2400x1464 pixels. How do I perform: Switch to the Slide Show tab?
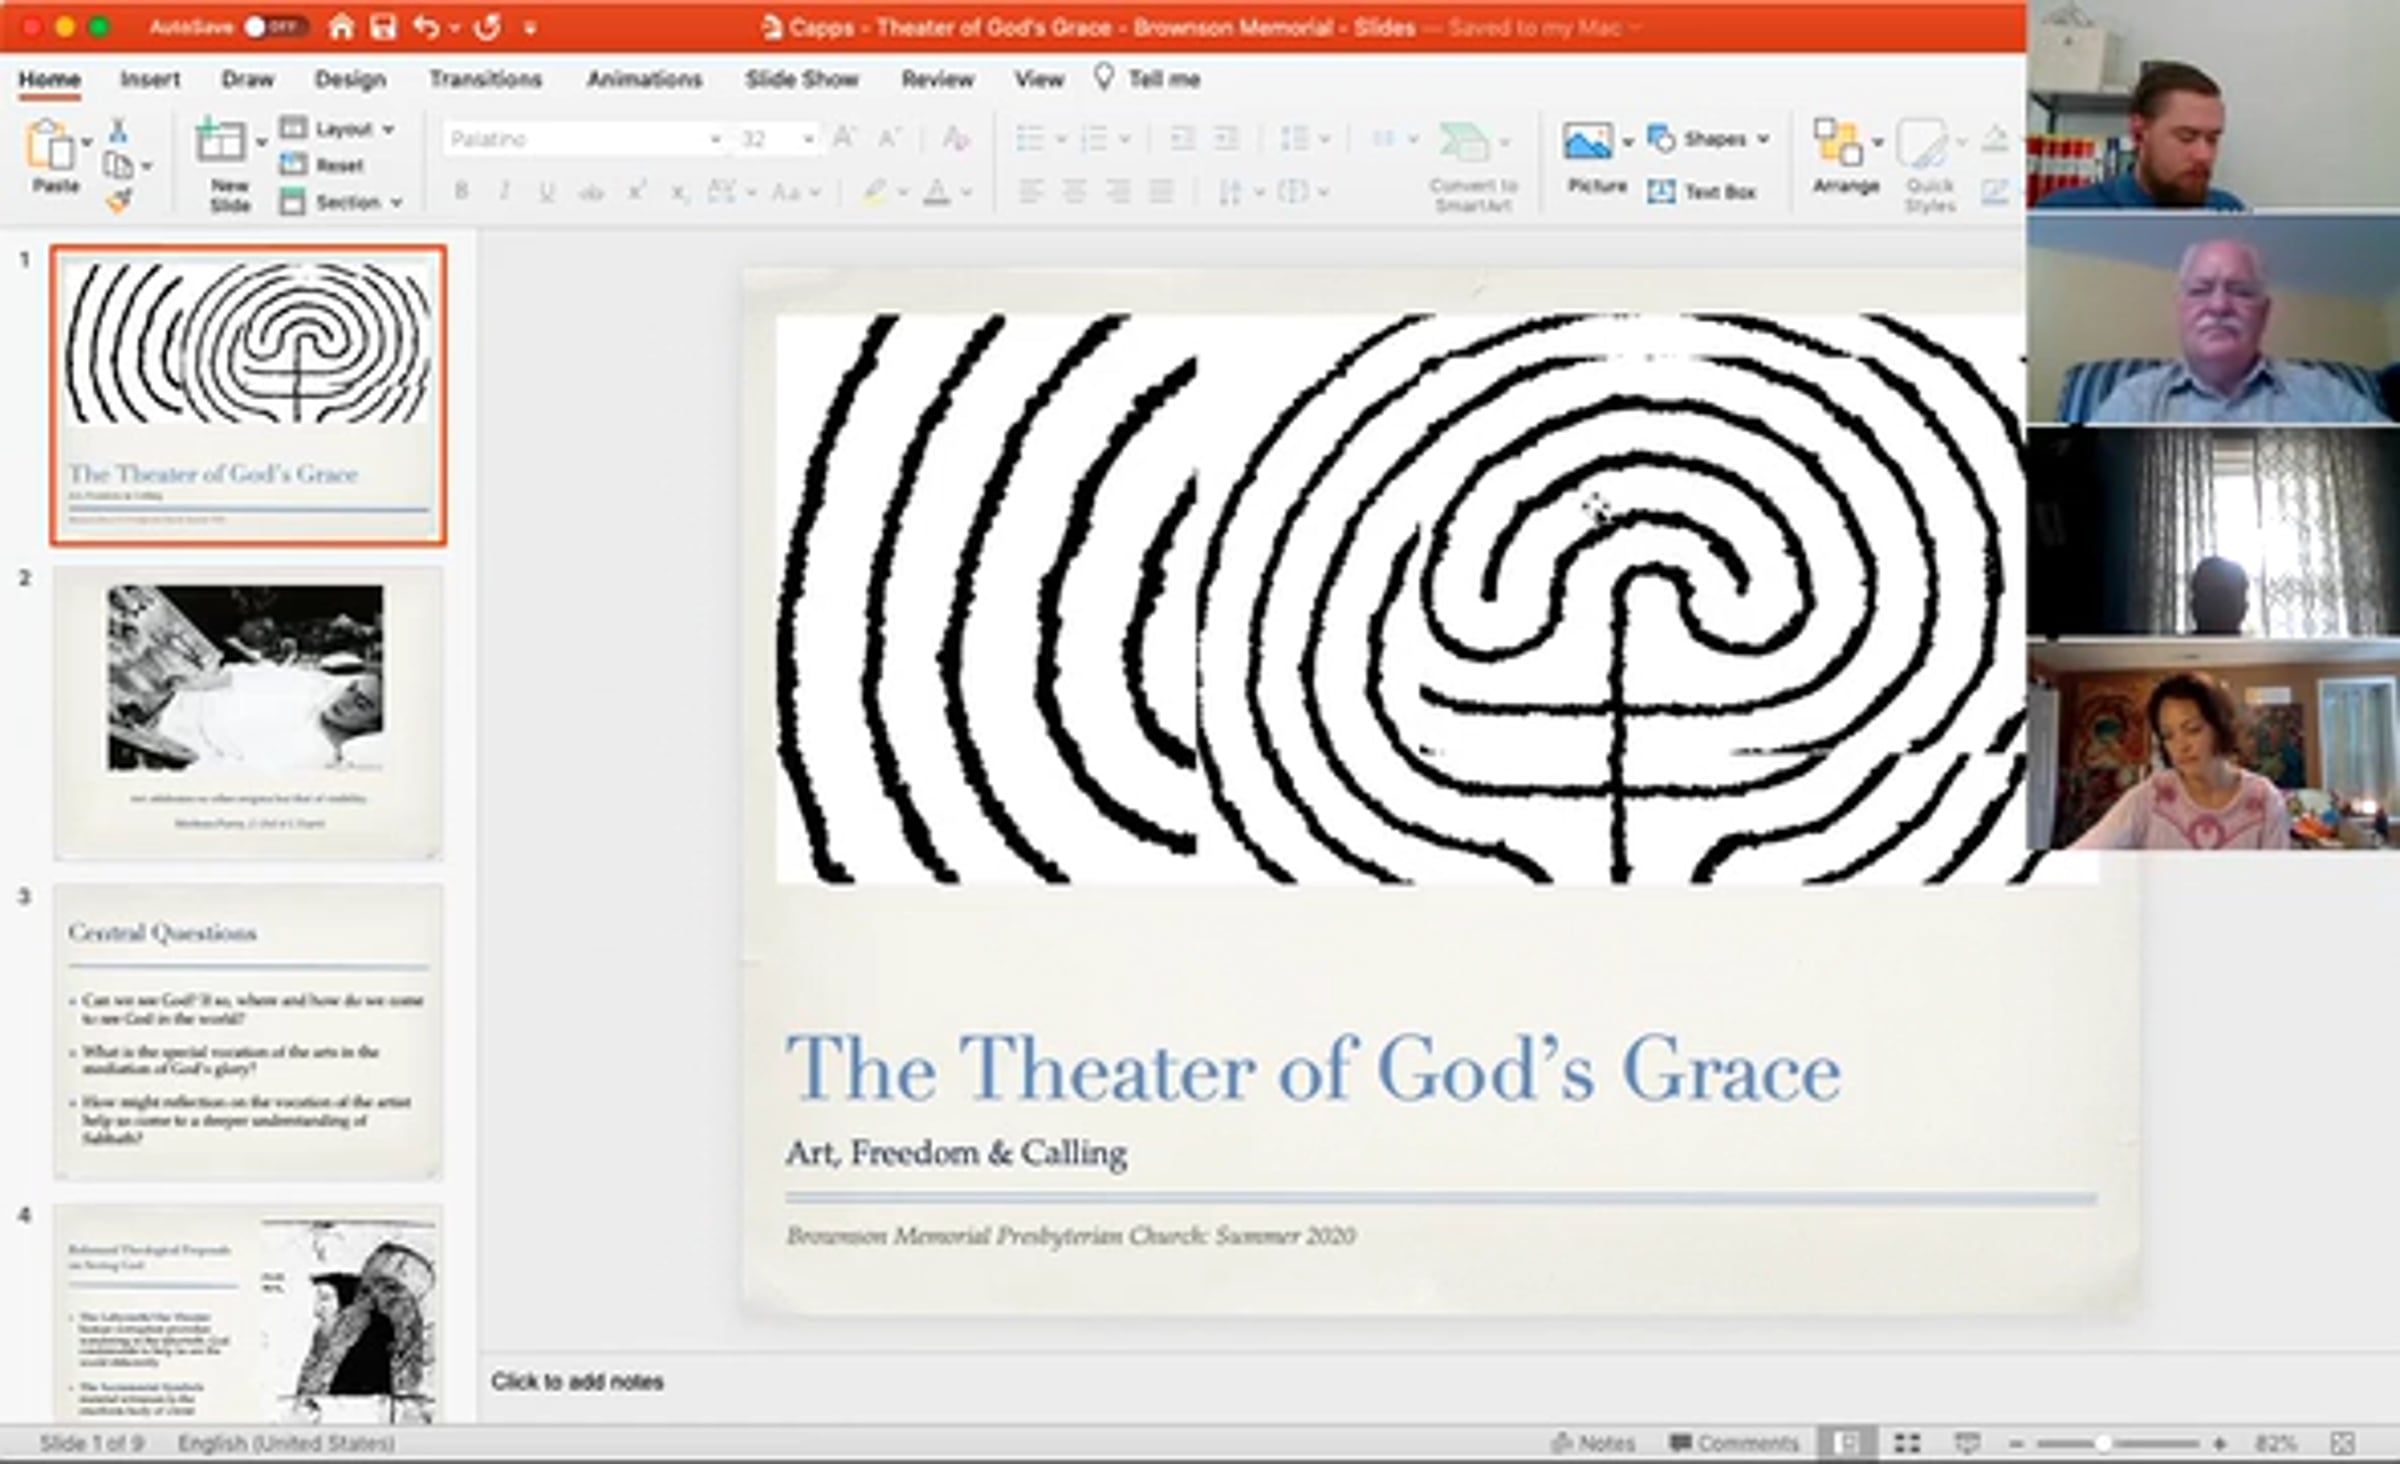point(801,79)
